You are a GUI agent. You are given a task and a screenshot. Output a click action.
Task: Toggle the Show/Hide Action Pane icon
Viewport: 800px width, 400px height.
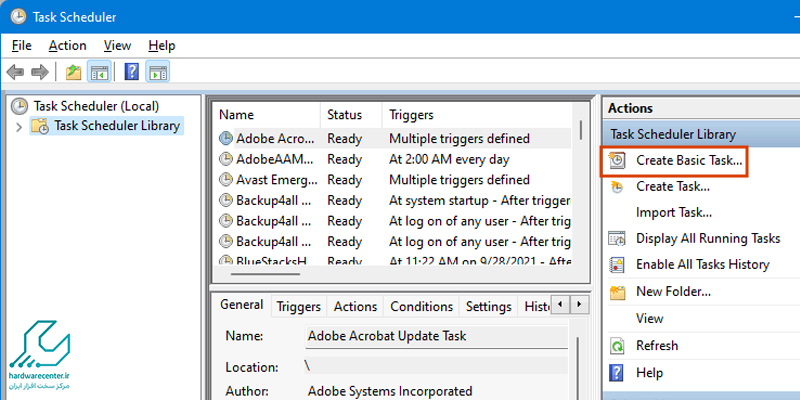[157, 72]
